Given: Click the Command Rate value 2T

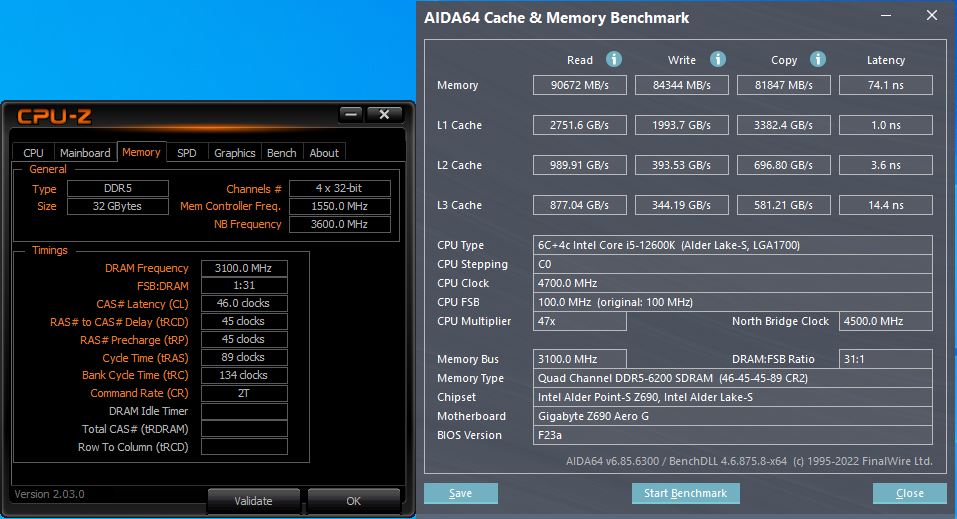Looking at the screenshot, I should (244, 393).
